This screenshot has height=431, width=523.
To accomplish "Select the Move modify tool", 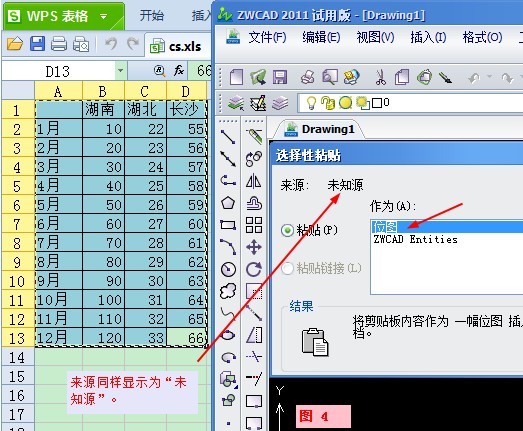I will click(254, 247).
